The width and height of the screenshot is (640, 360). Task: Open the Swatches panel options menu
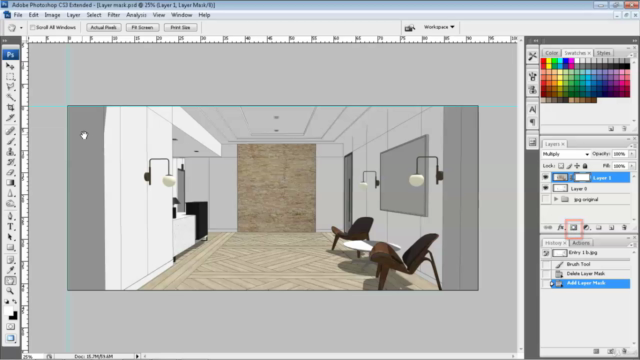[631, 55]
